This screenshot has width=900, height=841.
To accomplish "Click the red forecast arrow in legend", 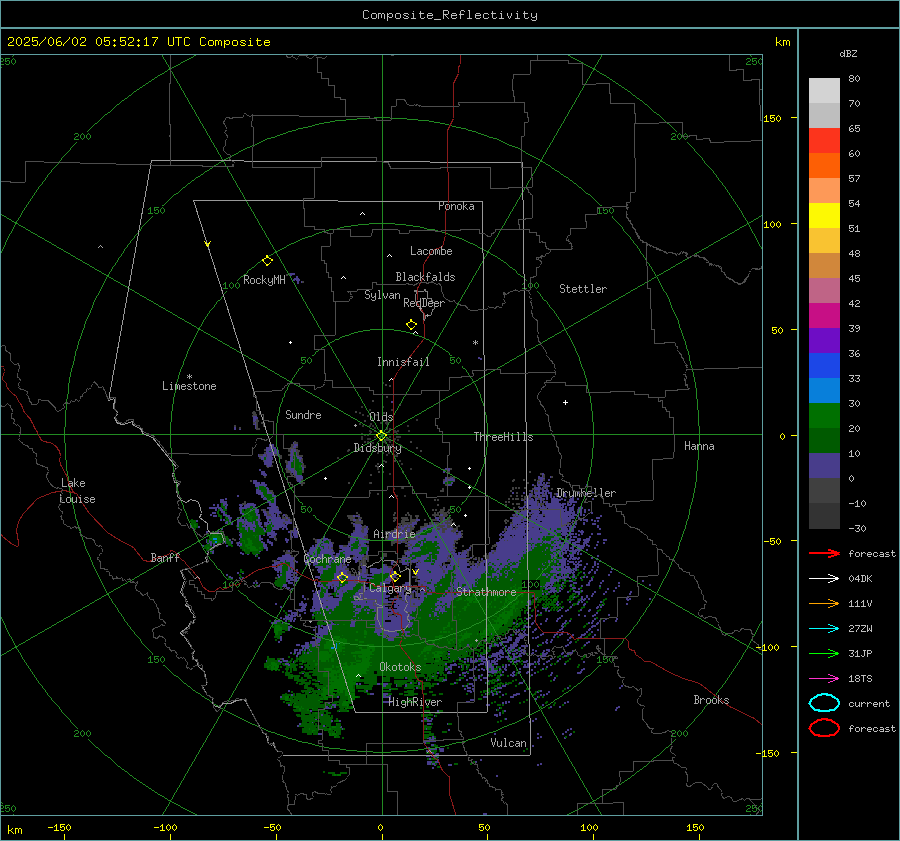I will pos(824,553).
